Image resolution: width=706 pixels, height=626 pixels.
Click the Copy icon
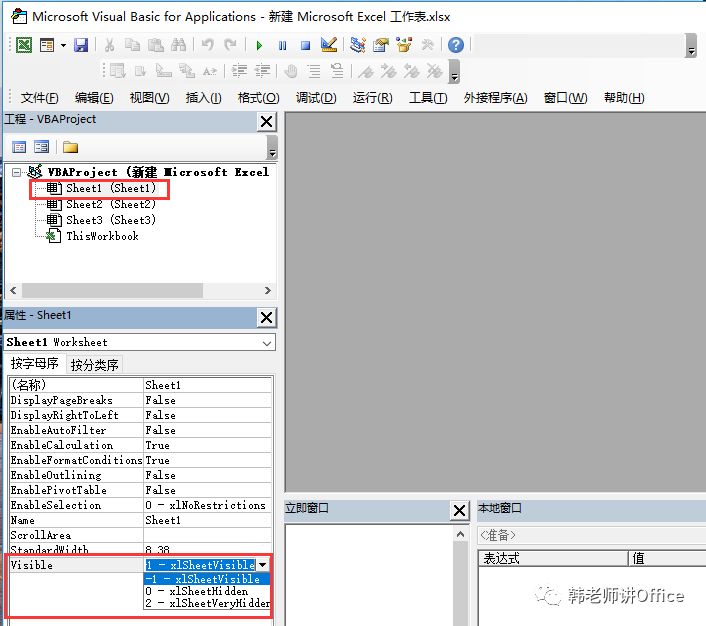click(132, 45)
